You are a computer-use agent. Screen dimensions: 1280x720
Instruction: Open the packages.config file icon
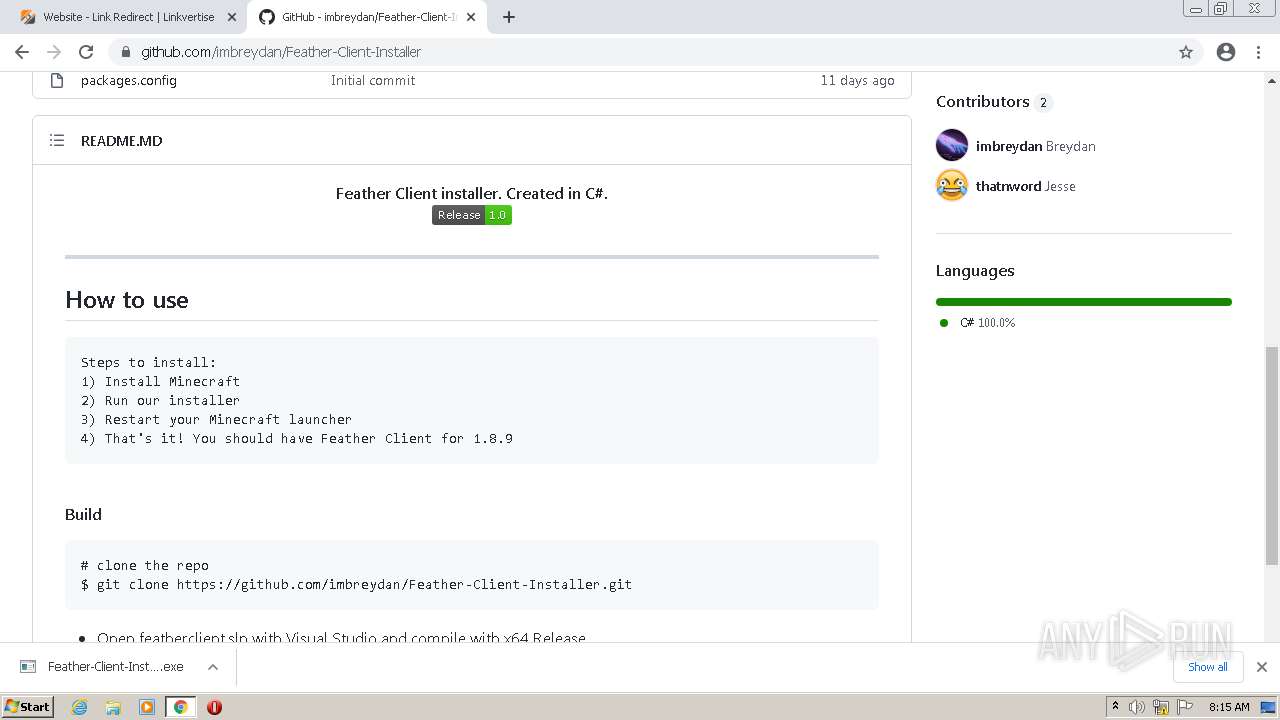pyautogui.click(x=57, y=81)
